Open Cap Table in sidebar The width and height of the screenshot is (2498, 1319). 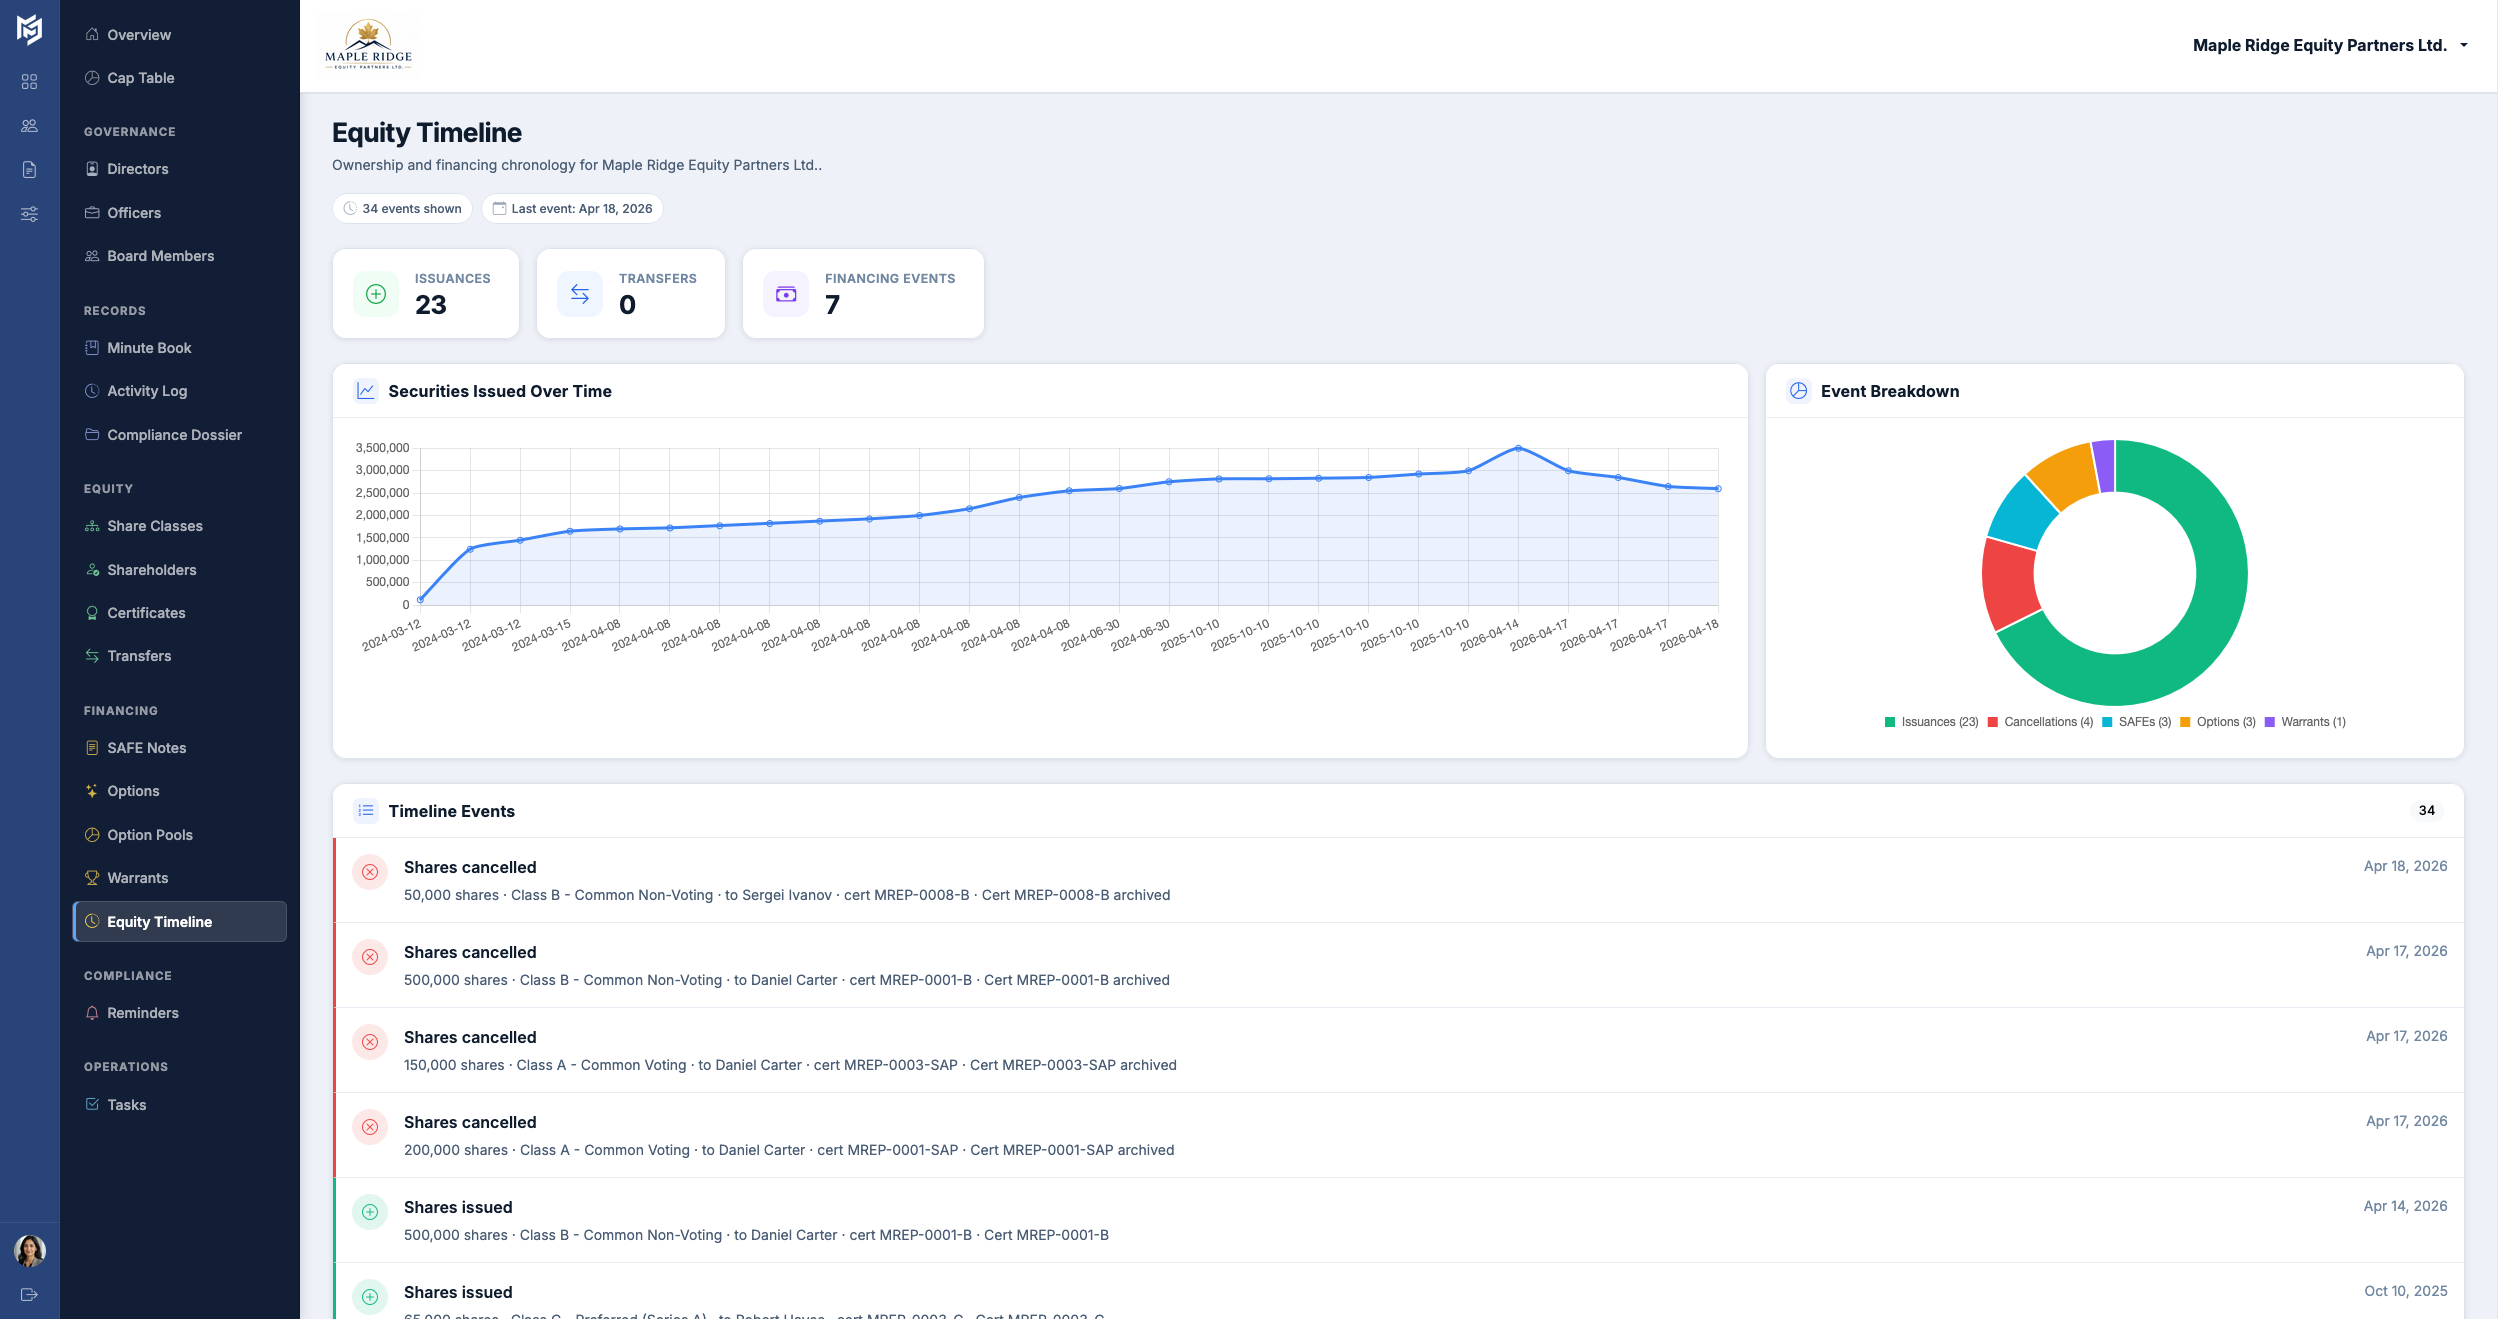point(140,78)
